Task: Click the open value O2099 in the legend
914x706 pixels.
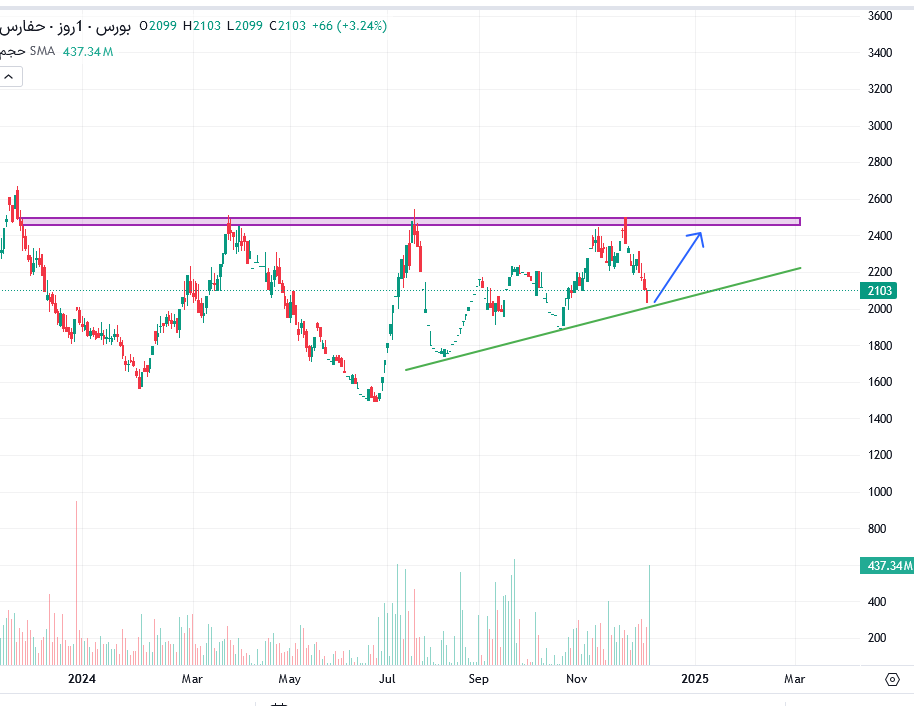Action: (158, 26)
